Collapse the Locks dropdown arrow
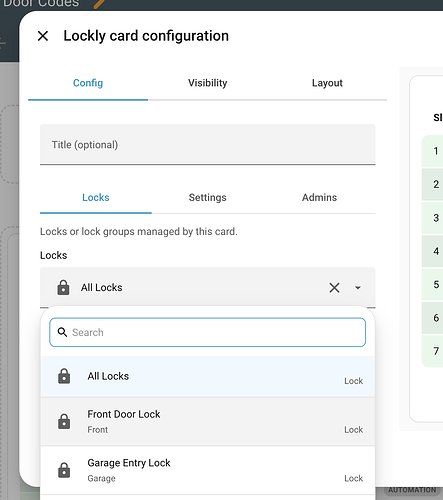 pyautogui.click(x=358, y=288)
